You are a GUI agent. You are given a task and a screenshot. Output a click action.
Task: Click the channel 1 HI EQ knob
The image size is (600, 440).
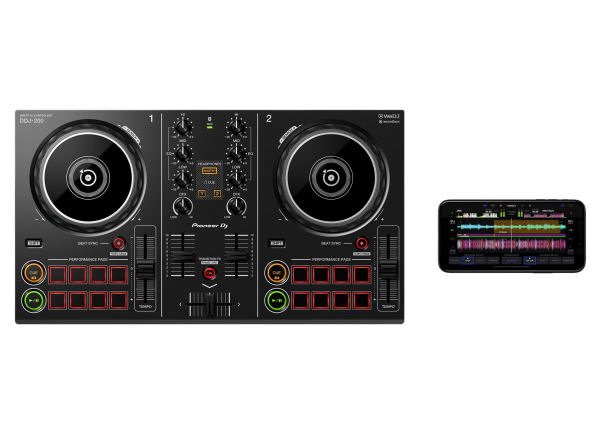pos(183,126)
